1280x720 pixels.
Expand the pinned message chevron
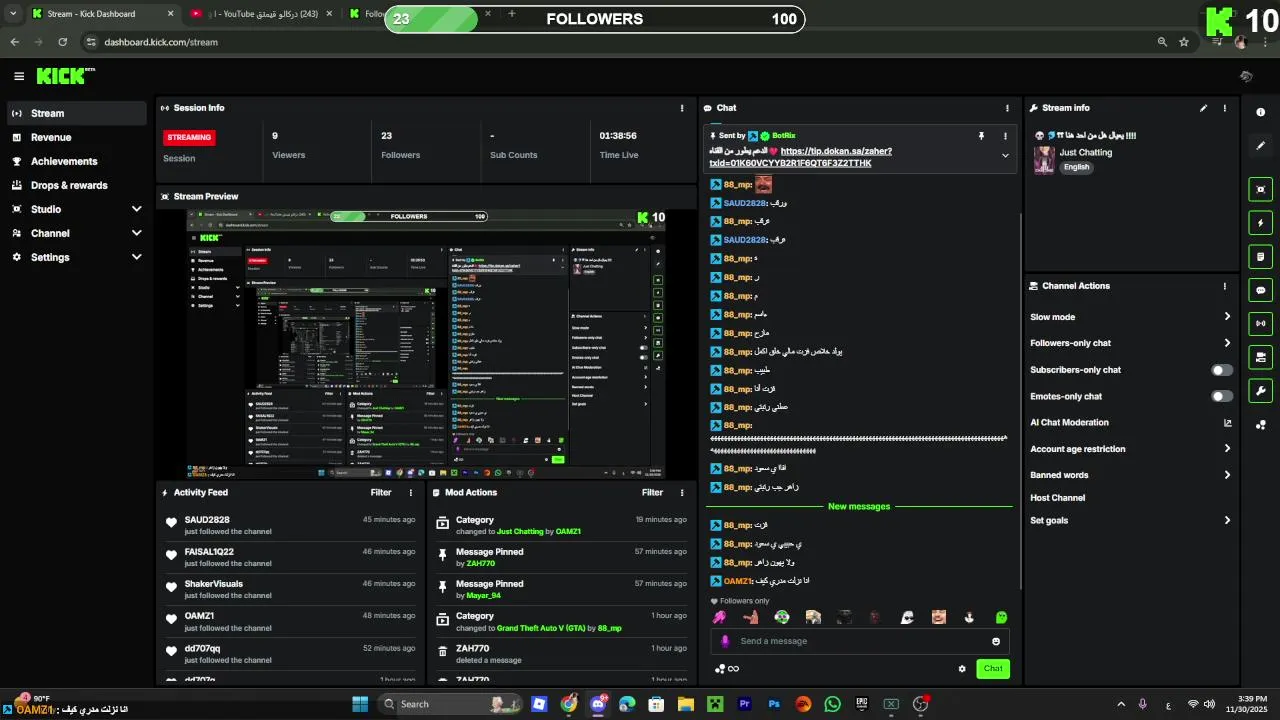click(1005, 155)
